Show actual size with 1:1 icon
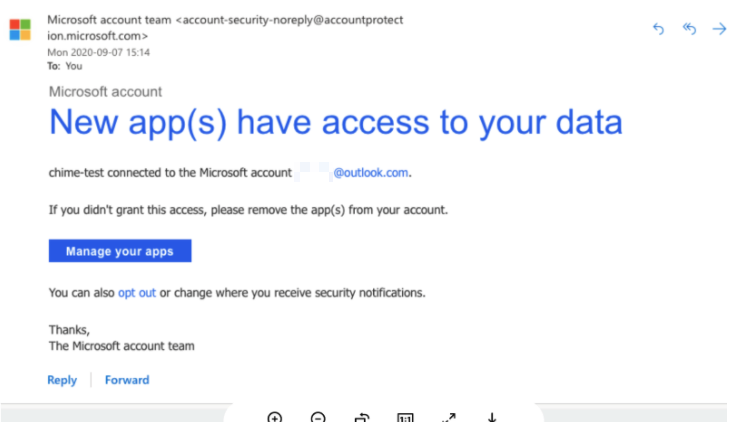737x422 pixels. [405, 417]
